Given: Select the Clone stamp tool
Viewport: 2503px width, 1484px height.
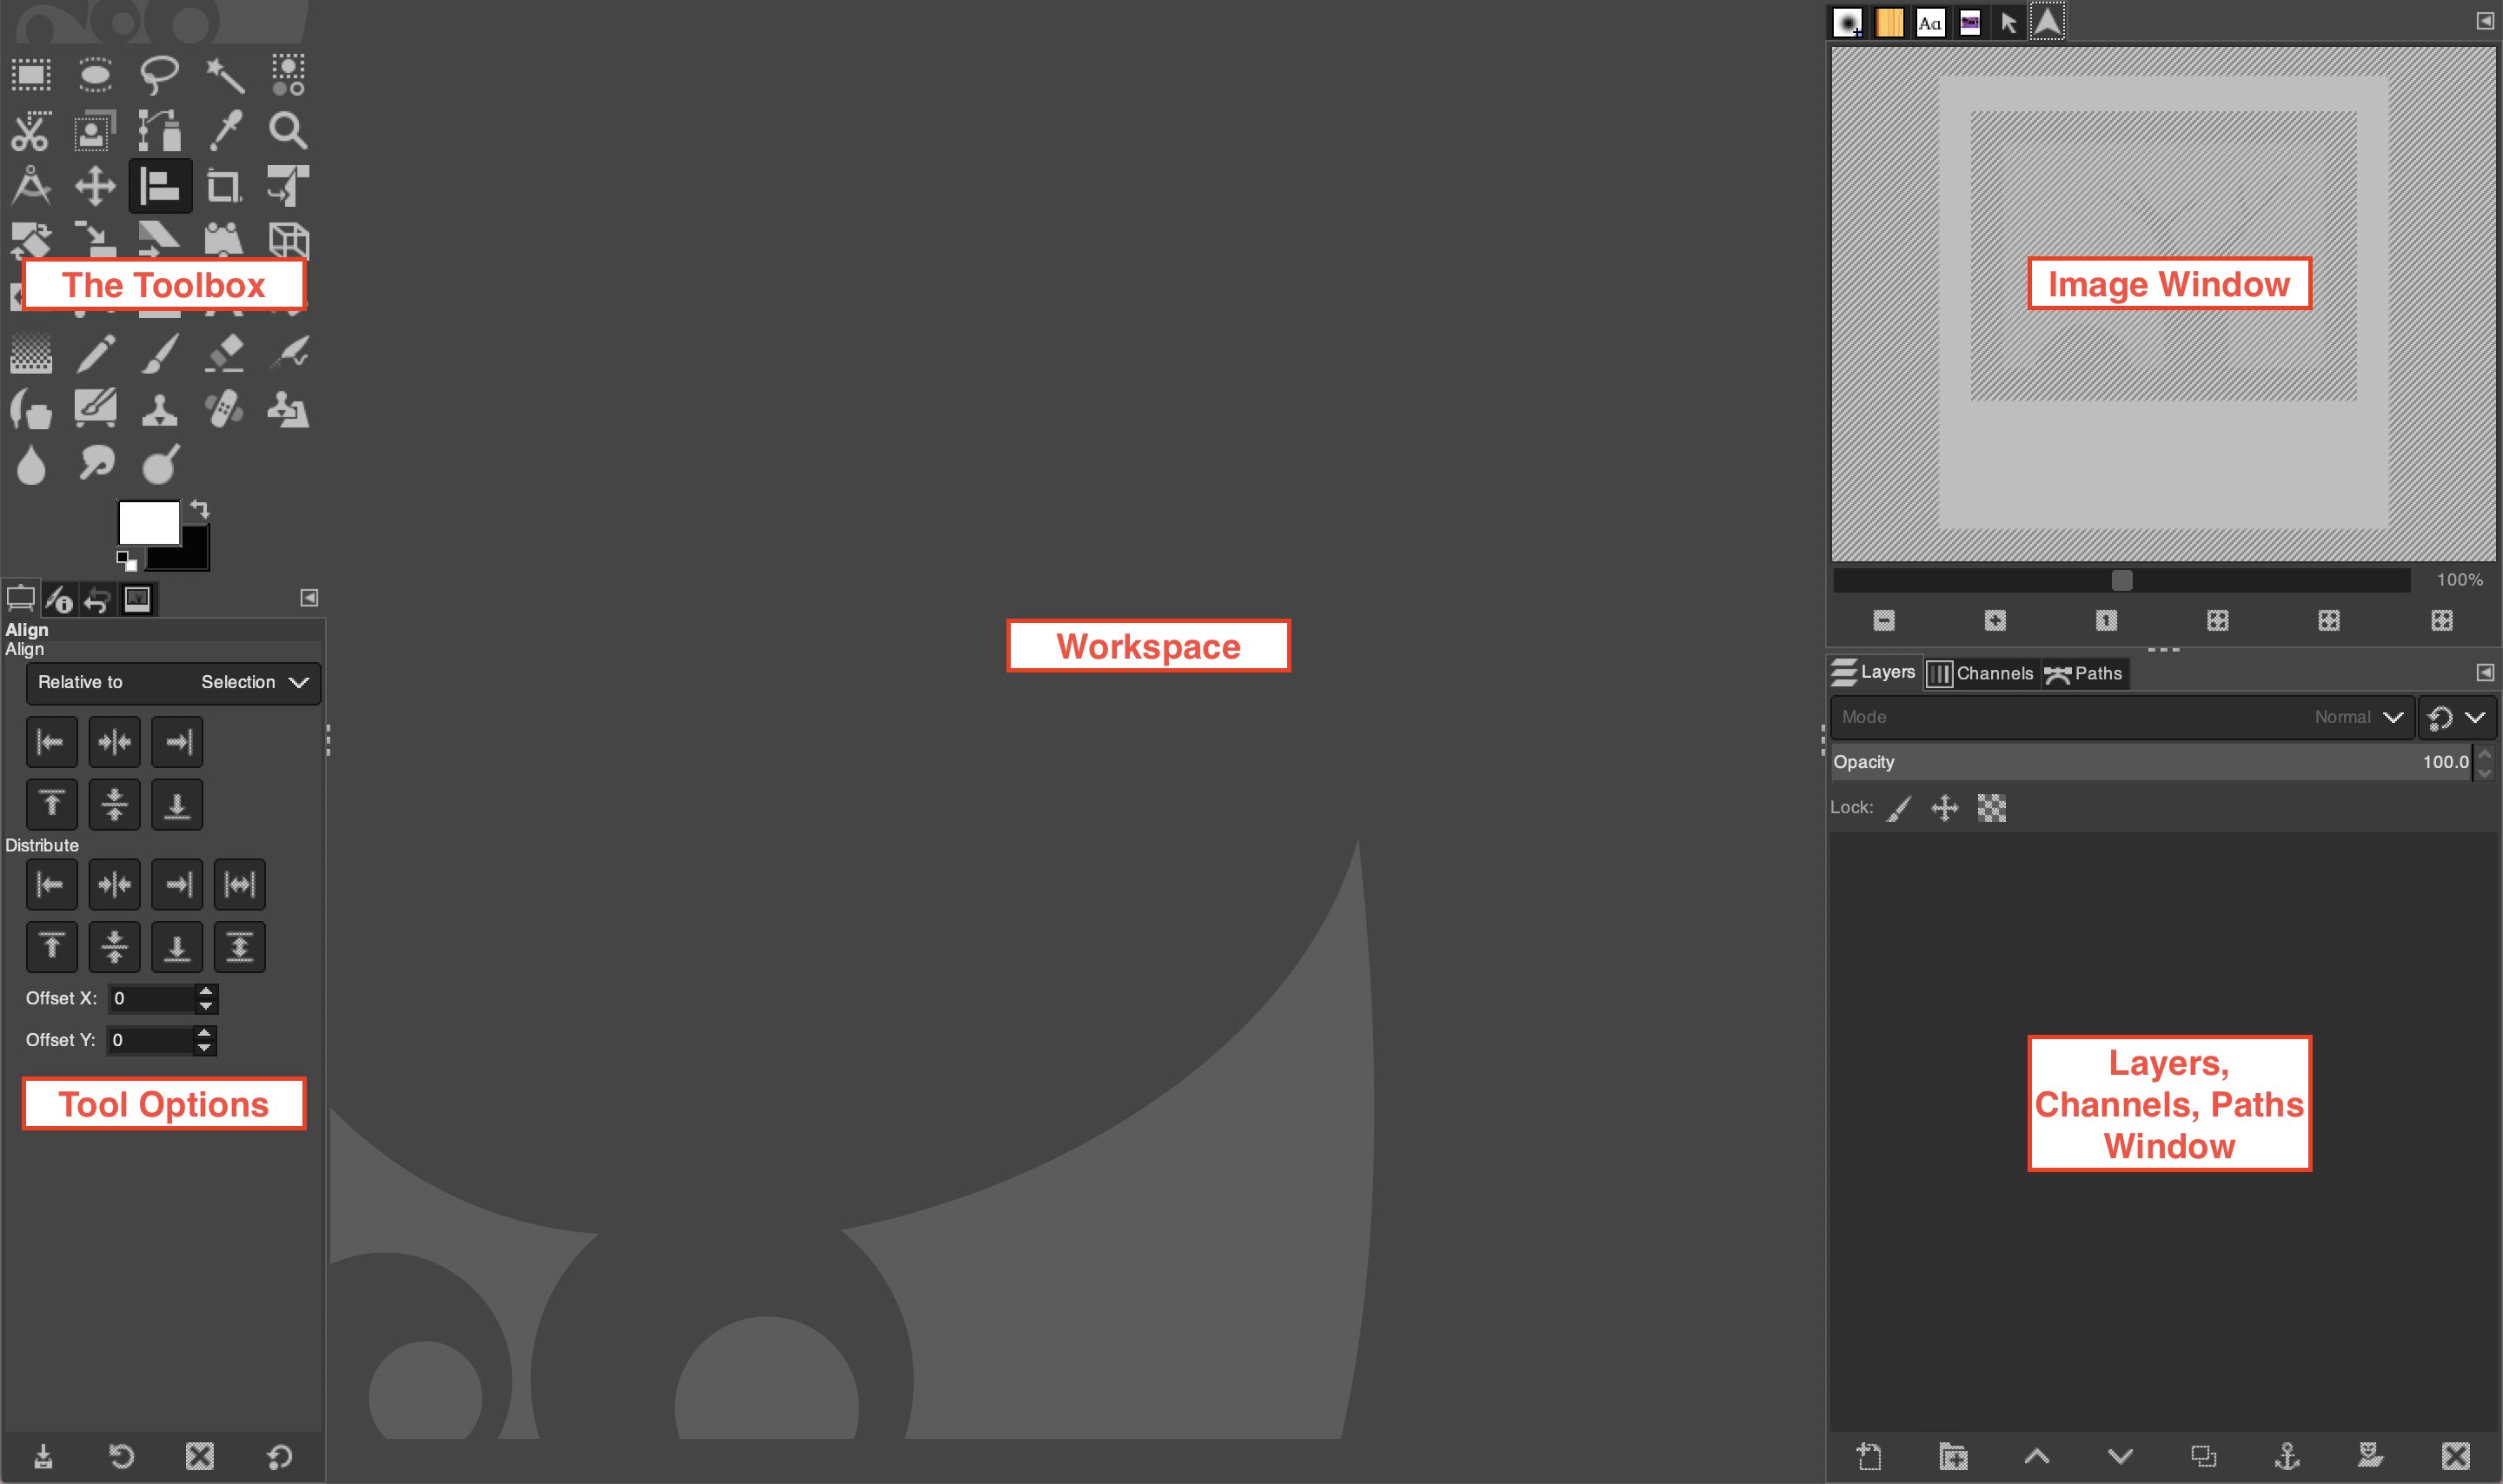Looking at the screenshot, I should [x=159, y=409].
